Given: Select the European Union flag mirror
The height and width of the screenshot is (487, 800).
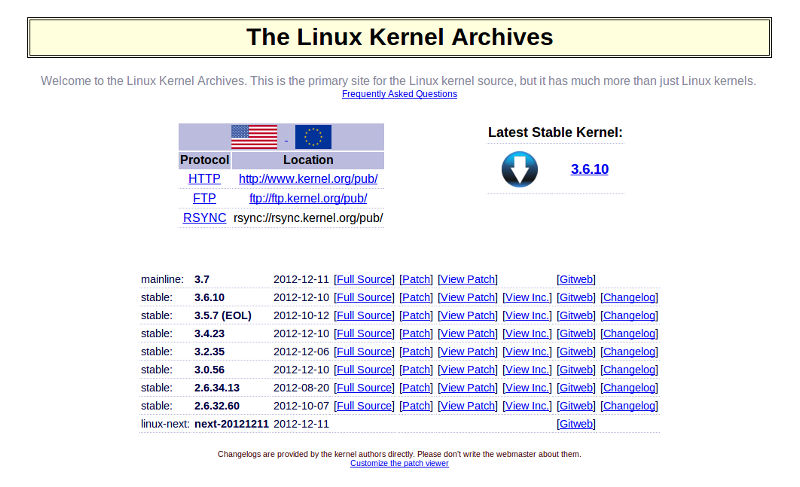Looking at the screenshot, I should 313,137.
